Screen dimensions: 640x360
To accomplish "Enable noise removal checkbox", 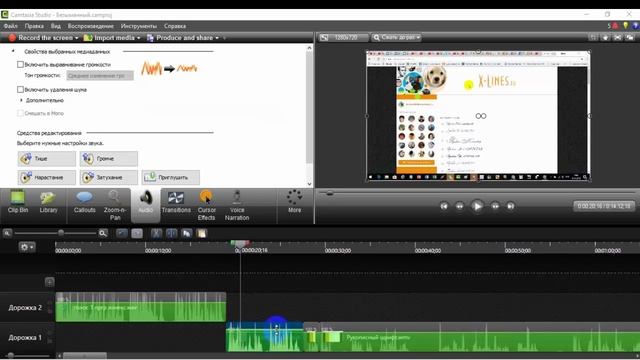I will coord(20,89).
